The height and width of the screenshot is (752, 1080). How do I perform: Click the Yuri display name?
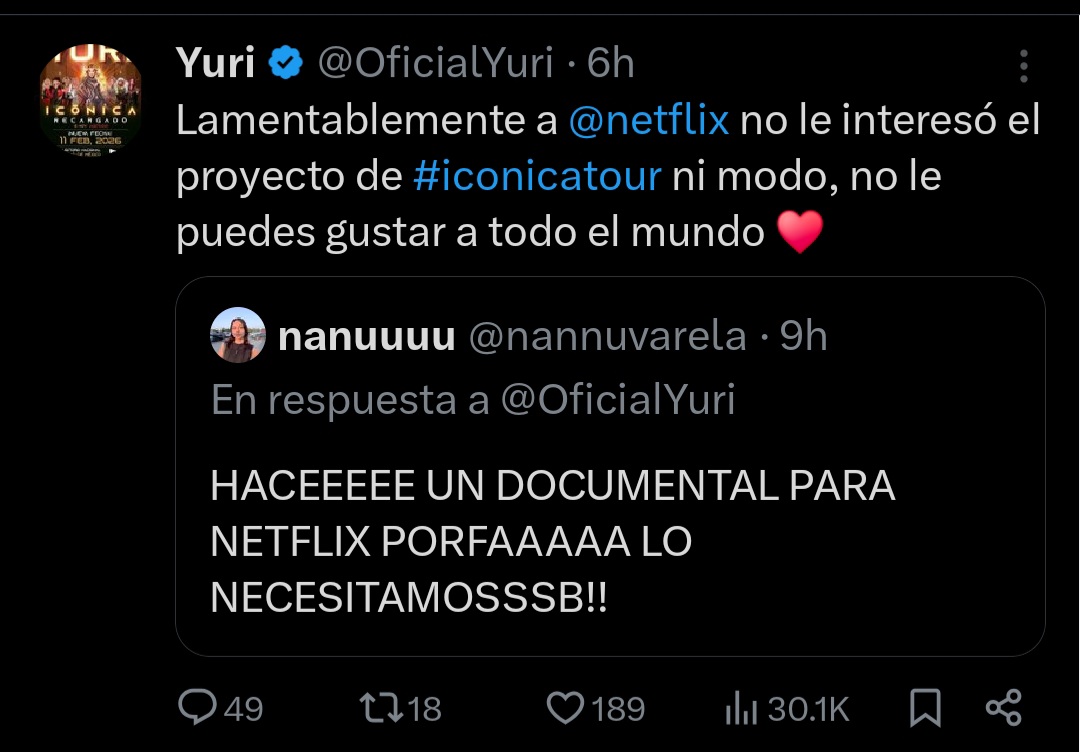214,64
